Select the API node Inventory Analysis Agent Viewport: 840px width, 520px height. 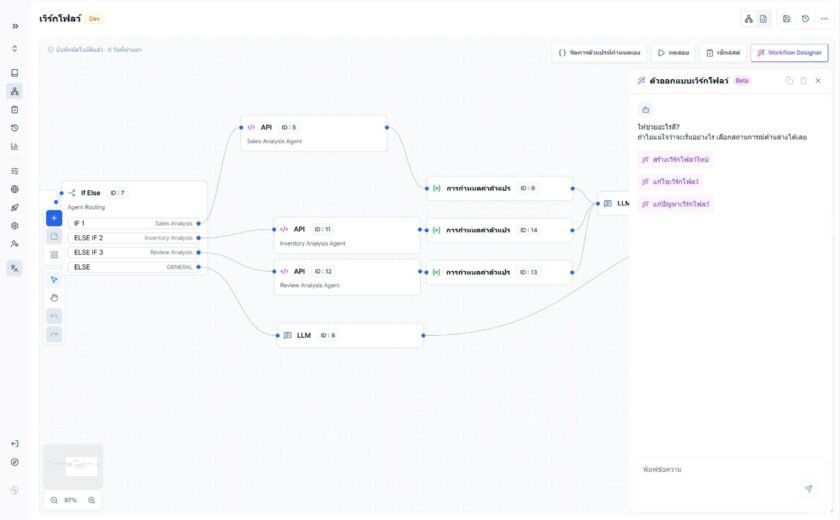pos(347,236)
